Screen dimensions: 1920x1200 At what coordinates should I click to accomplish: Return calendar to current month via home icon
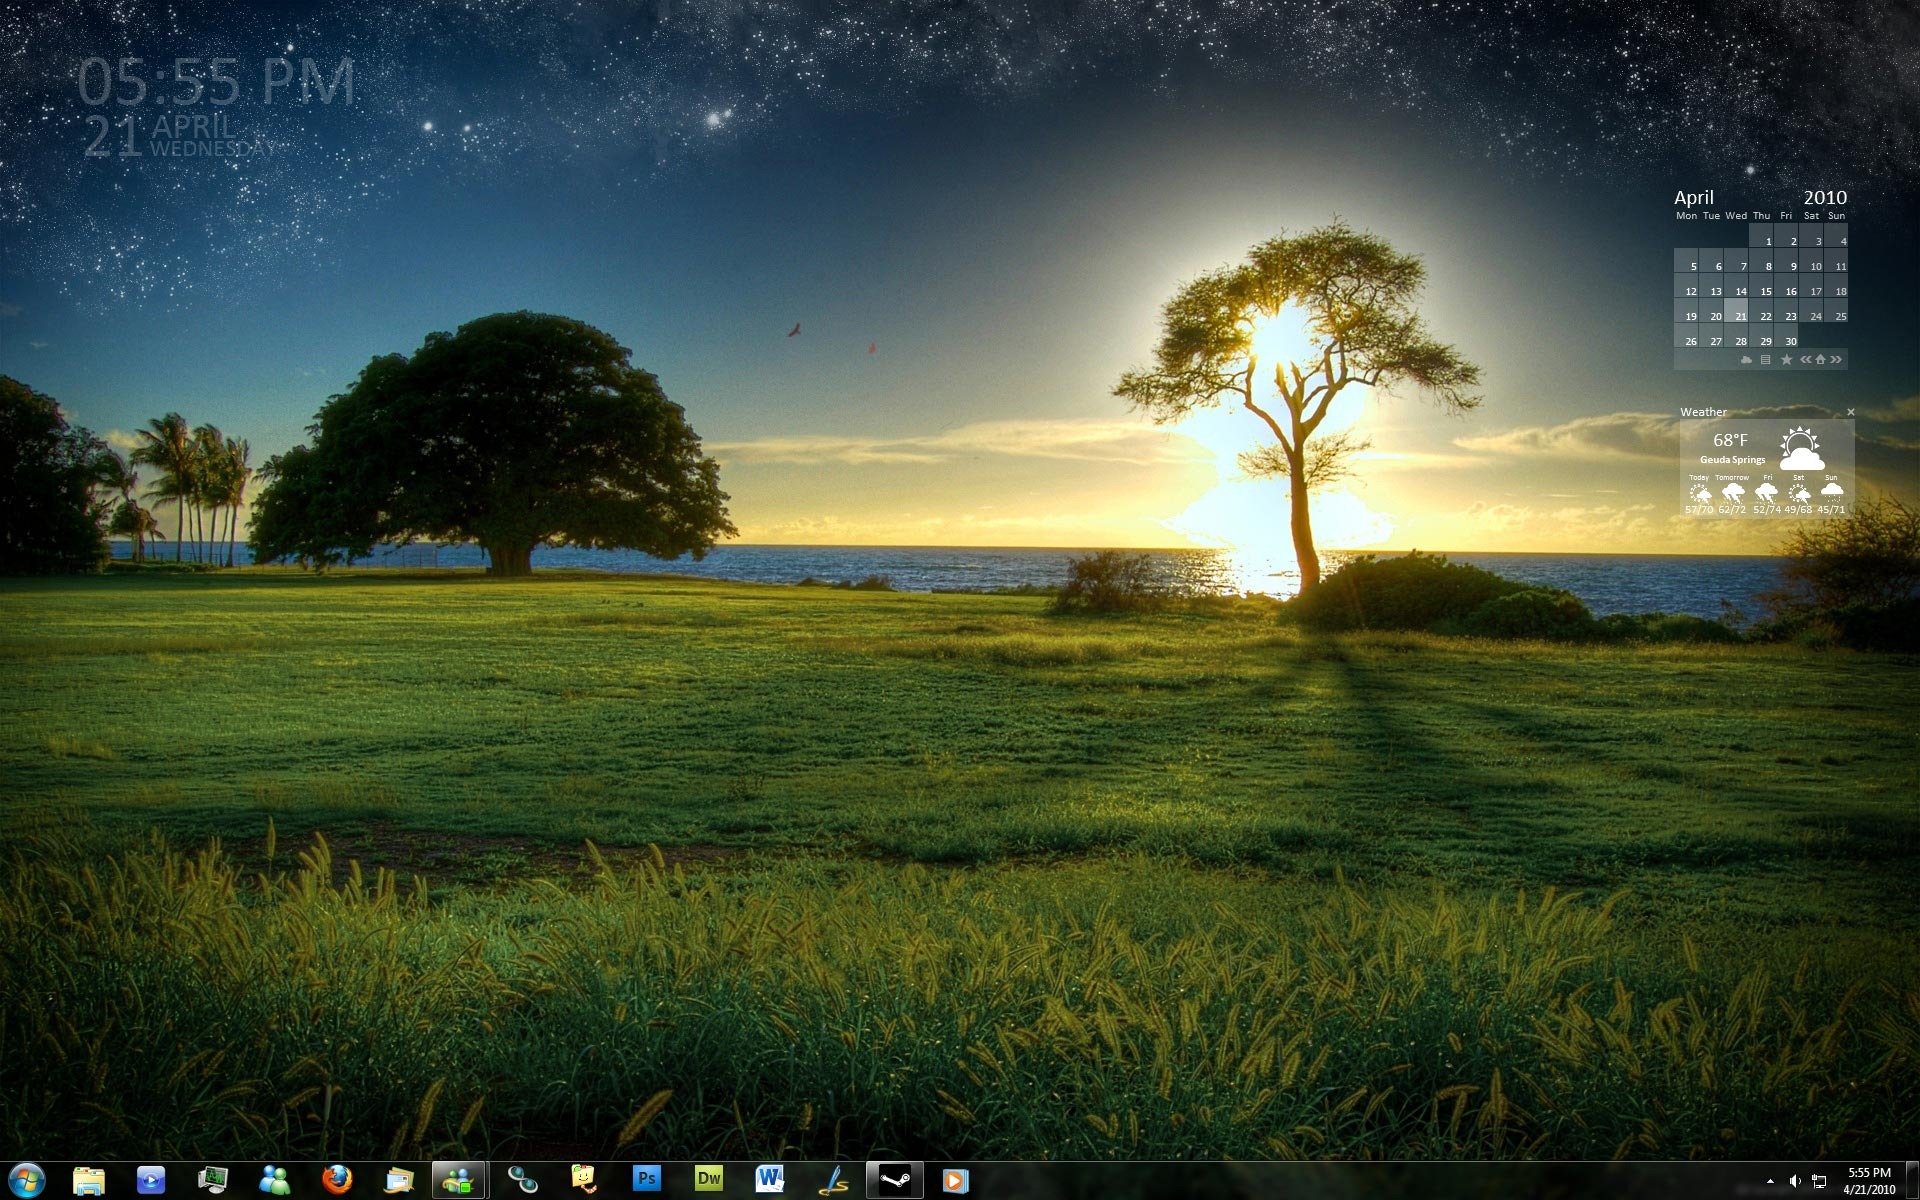(x=1820, y=360)
